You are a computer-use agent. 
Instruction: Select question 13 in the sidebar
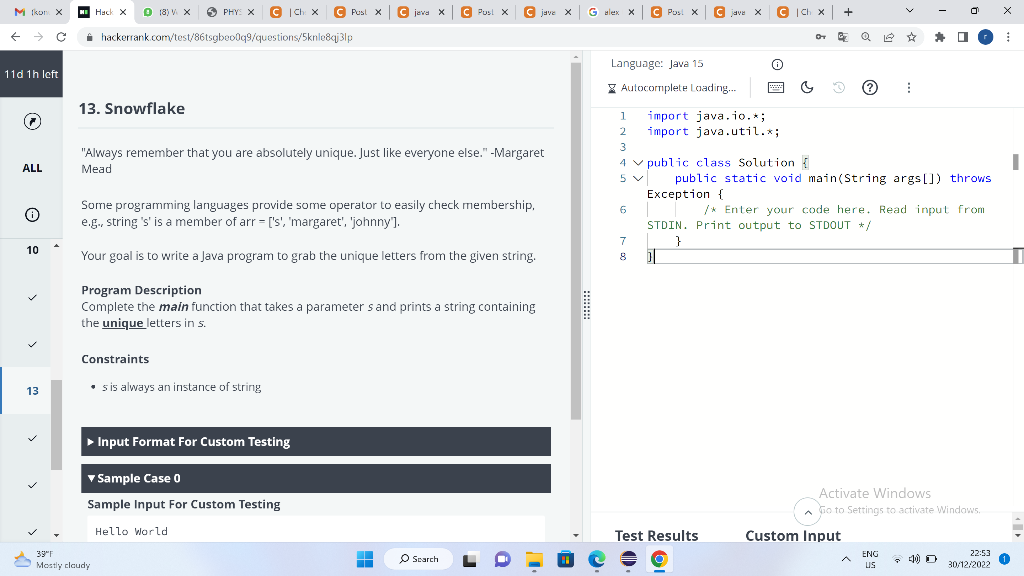click(x=31, y=390)
